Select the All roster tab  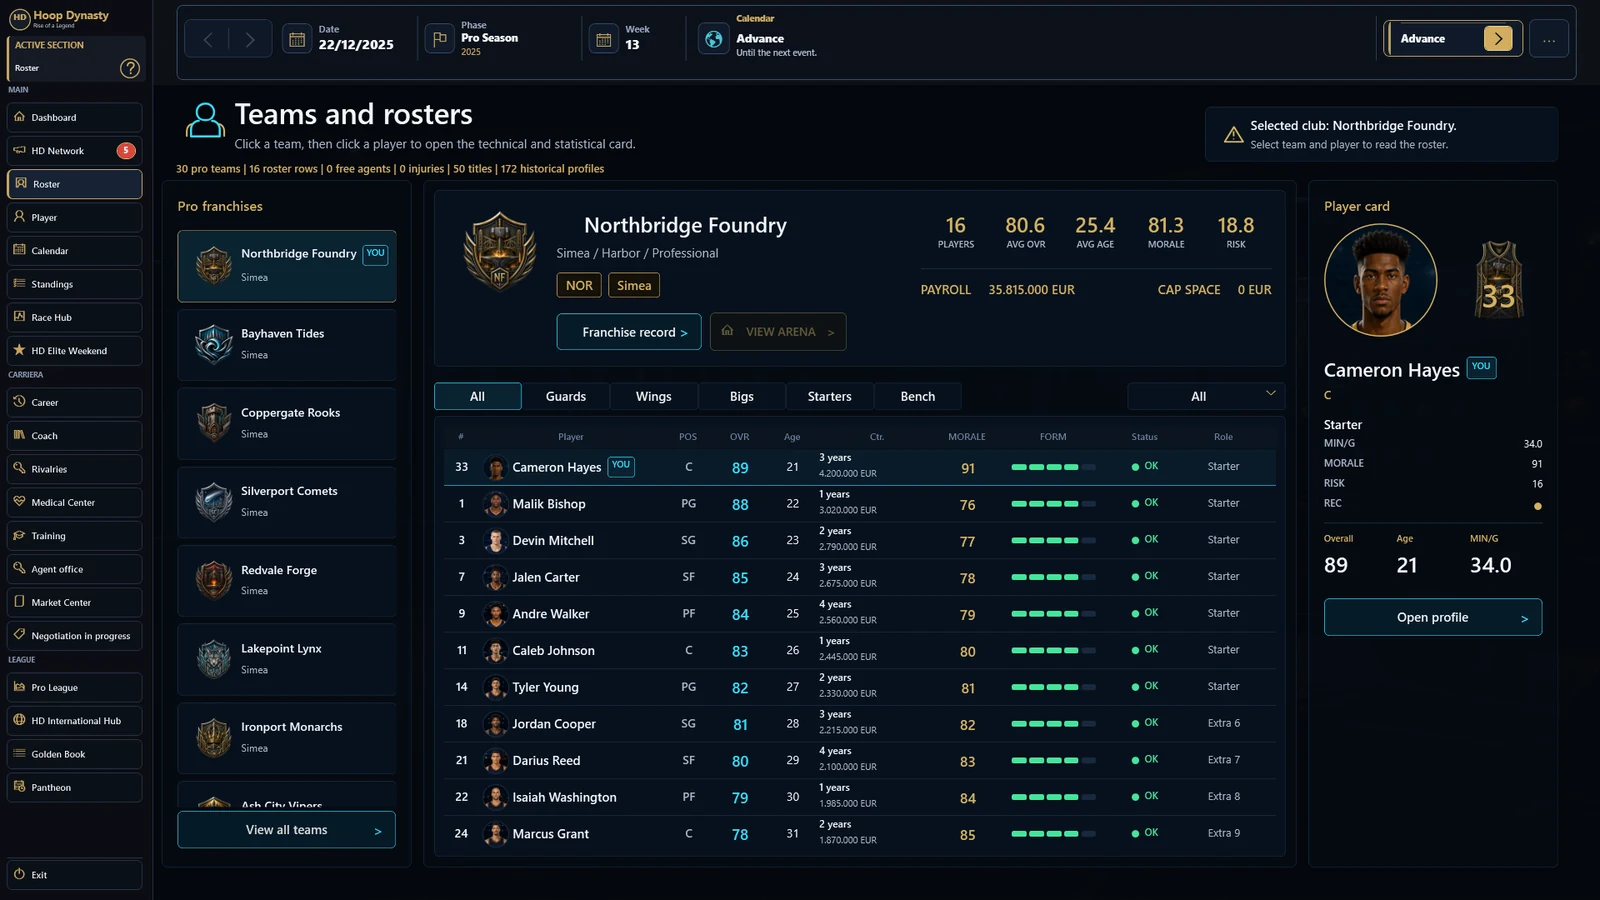(x=478, y=396)
